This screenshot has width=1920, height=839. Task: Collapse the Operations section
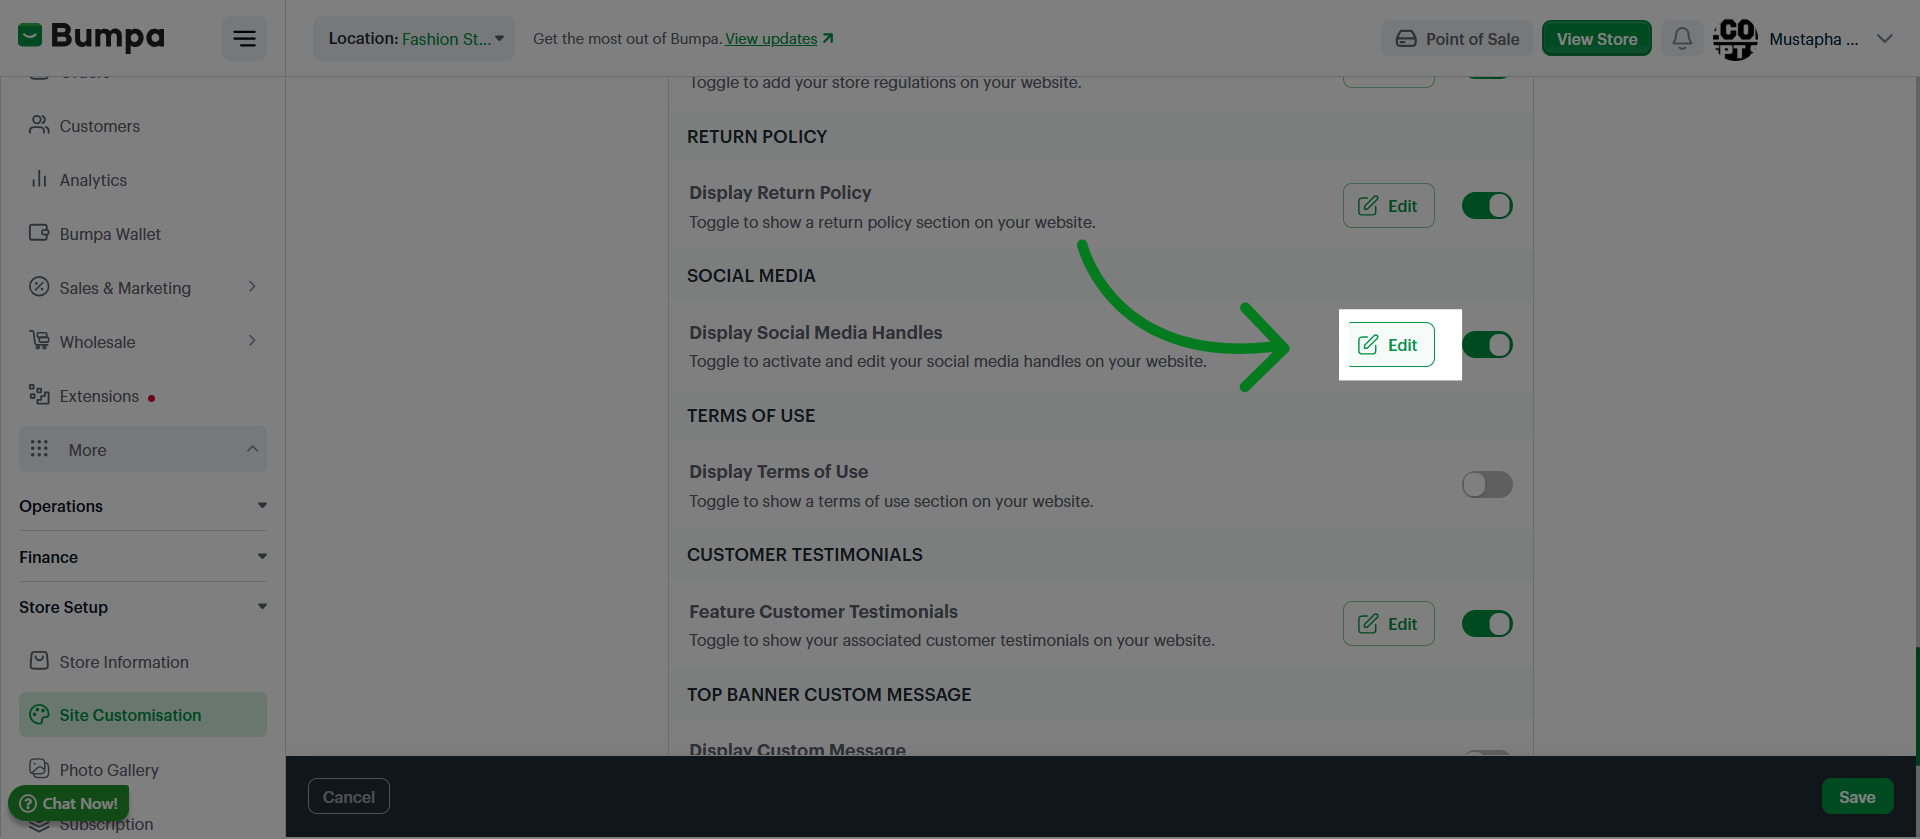coord(262,506)
